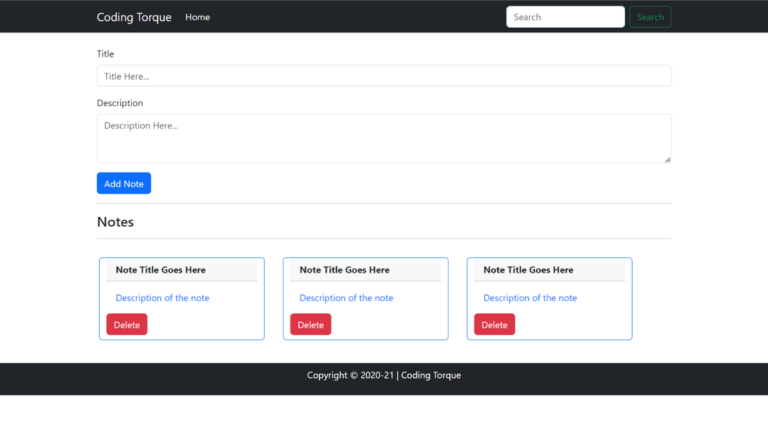Delete the leftmost note
Image resolution: width=768 pixels, height=432 pixels.
tap(127, 325)
